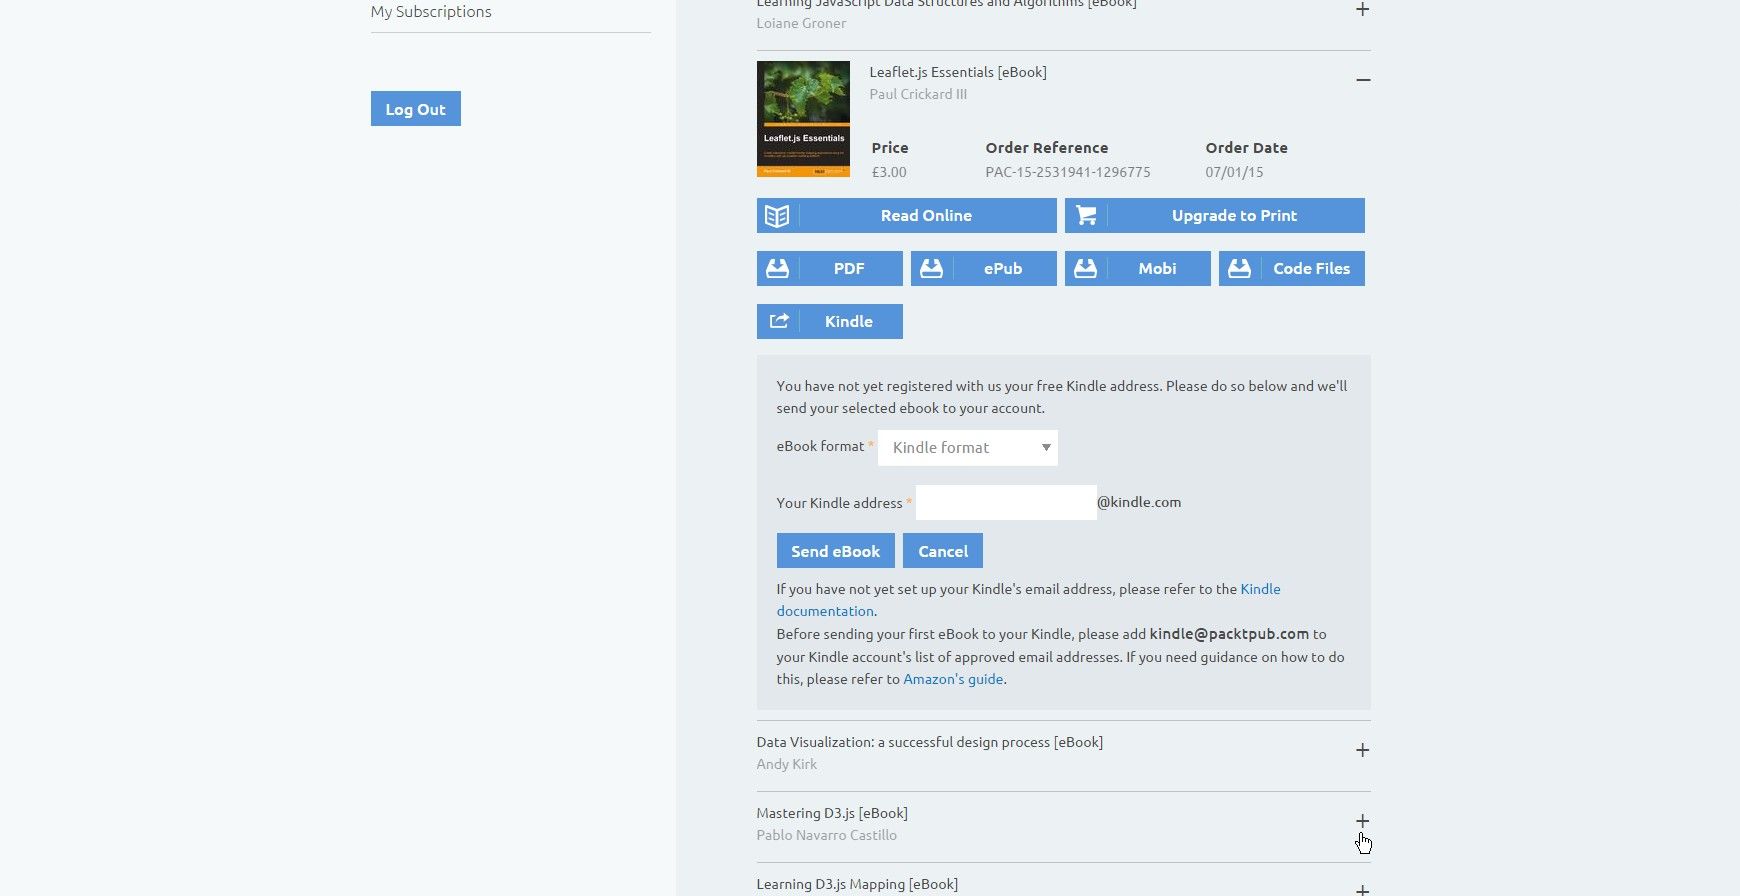Click the Leaflet.js Essentials cover thumbnail
Viewport: 1740px width, 896px height.
click(x=803, y=119)
